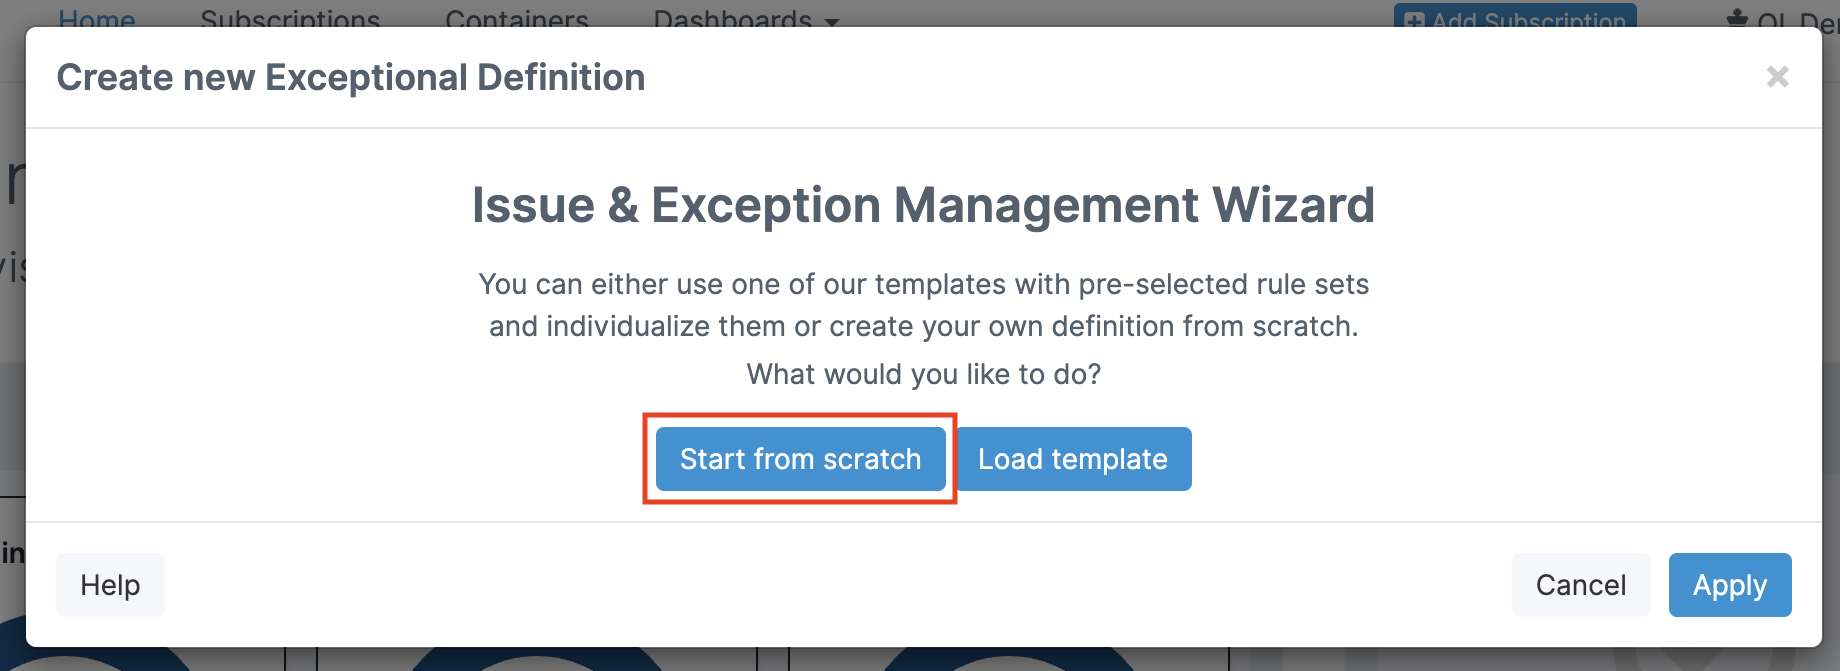Open the Subscriptions menu item
The image size is (1840, 671).
point(290,18)
